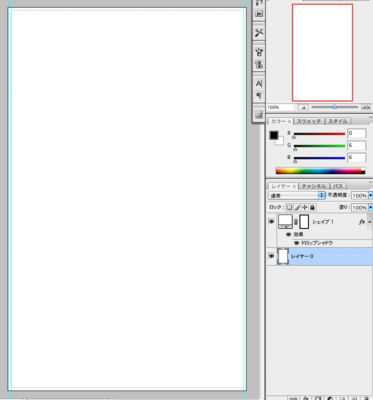Click the foreground color black swatch
Viewport: 373px width, 400px height.
(x=273, y=135)
